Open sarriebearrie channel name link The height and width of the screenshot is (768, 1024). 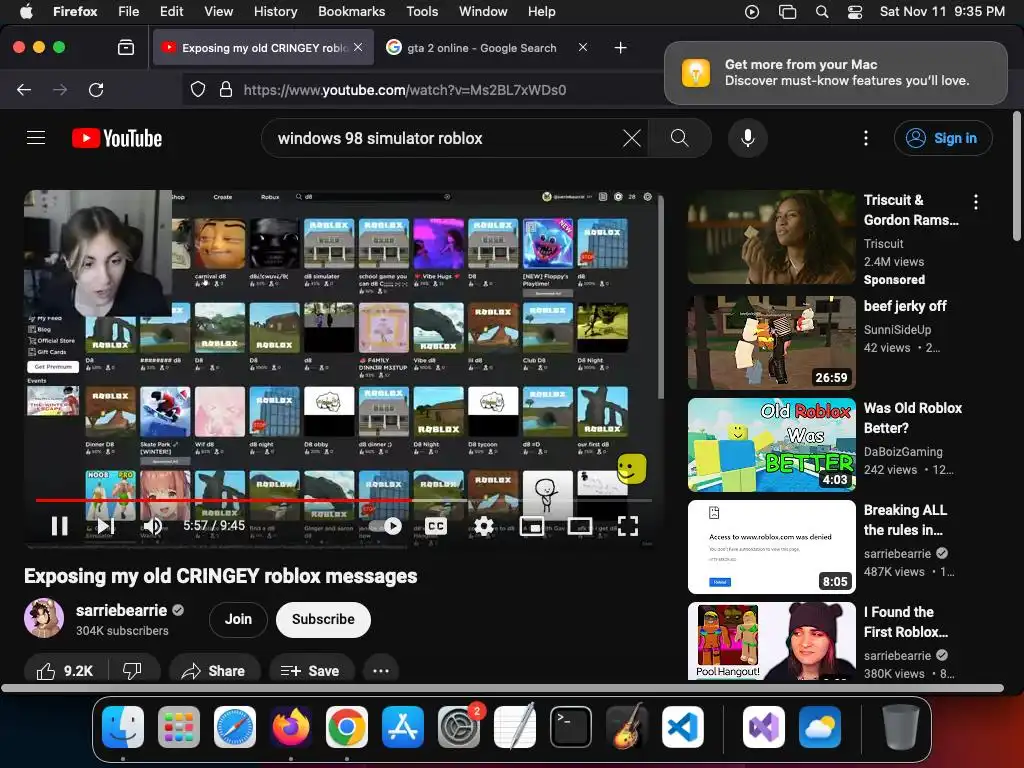click(121, 610)
